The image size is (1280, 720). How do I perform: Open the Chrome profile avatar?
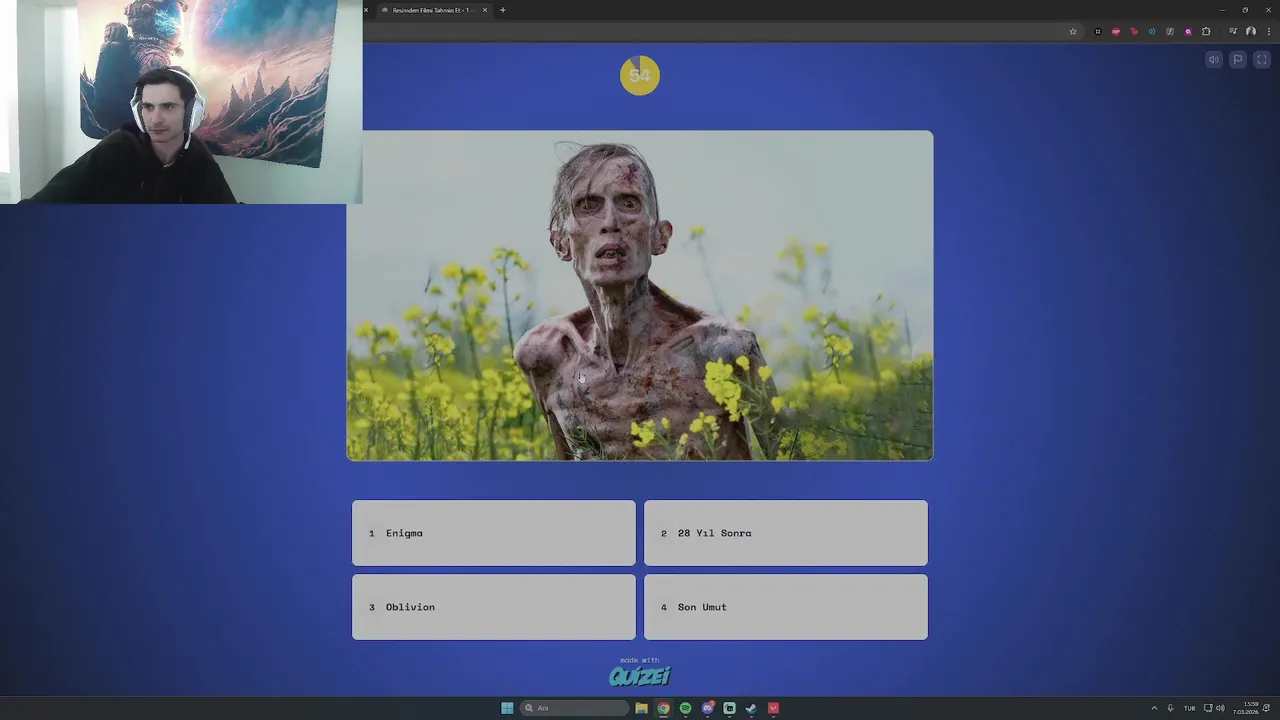click(1251, 32)
